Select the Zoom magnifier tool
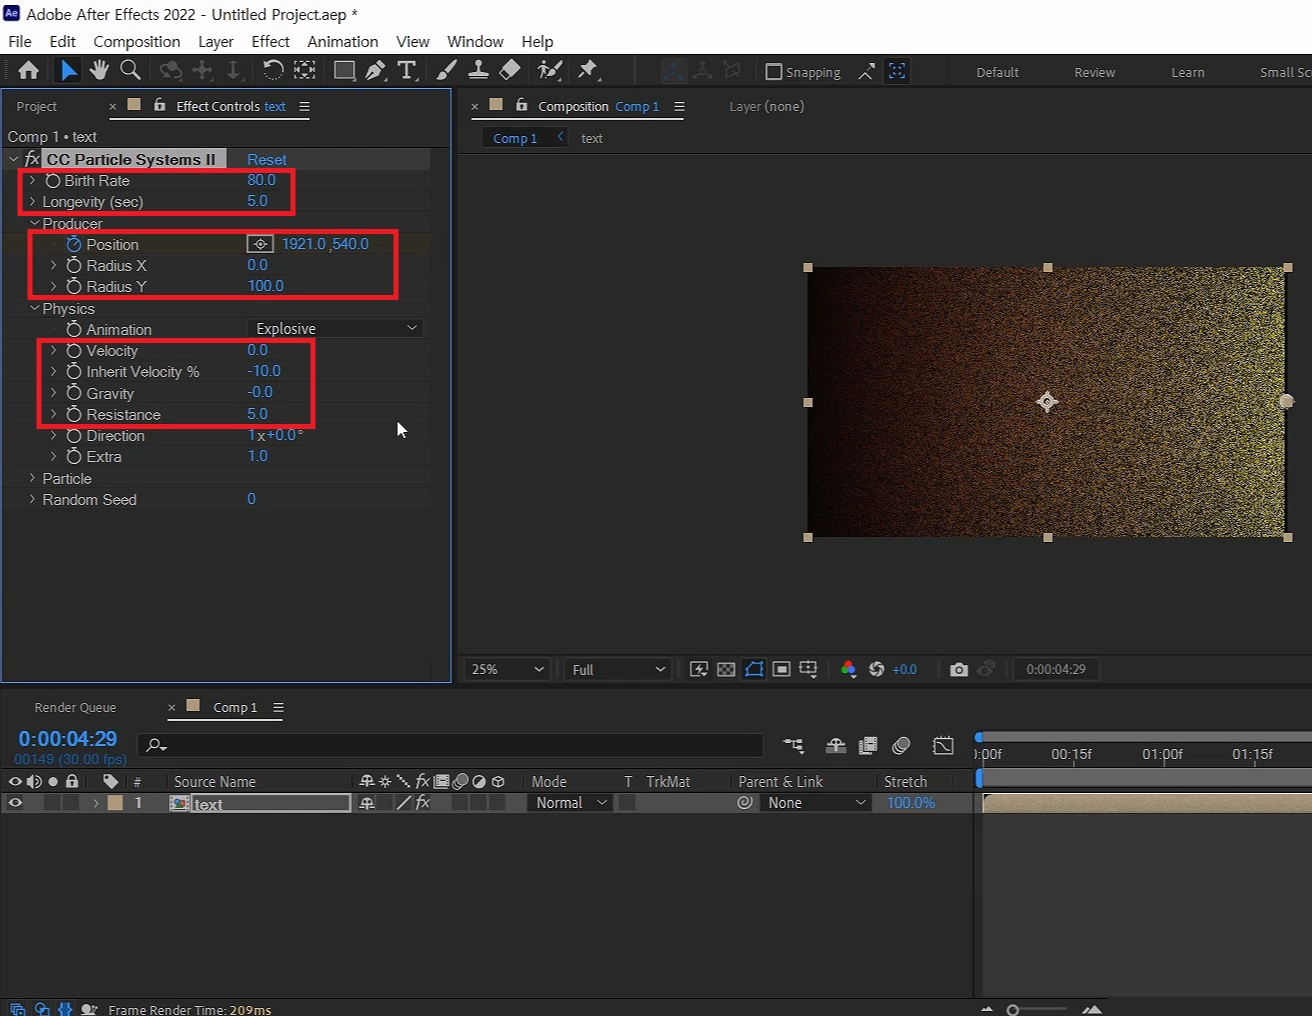The height and width of the screenshot is (1016, 1312). [130, 70]
